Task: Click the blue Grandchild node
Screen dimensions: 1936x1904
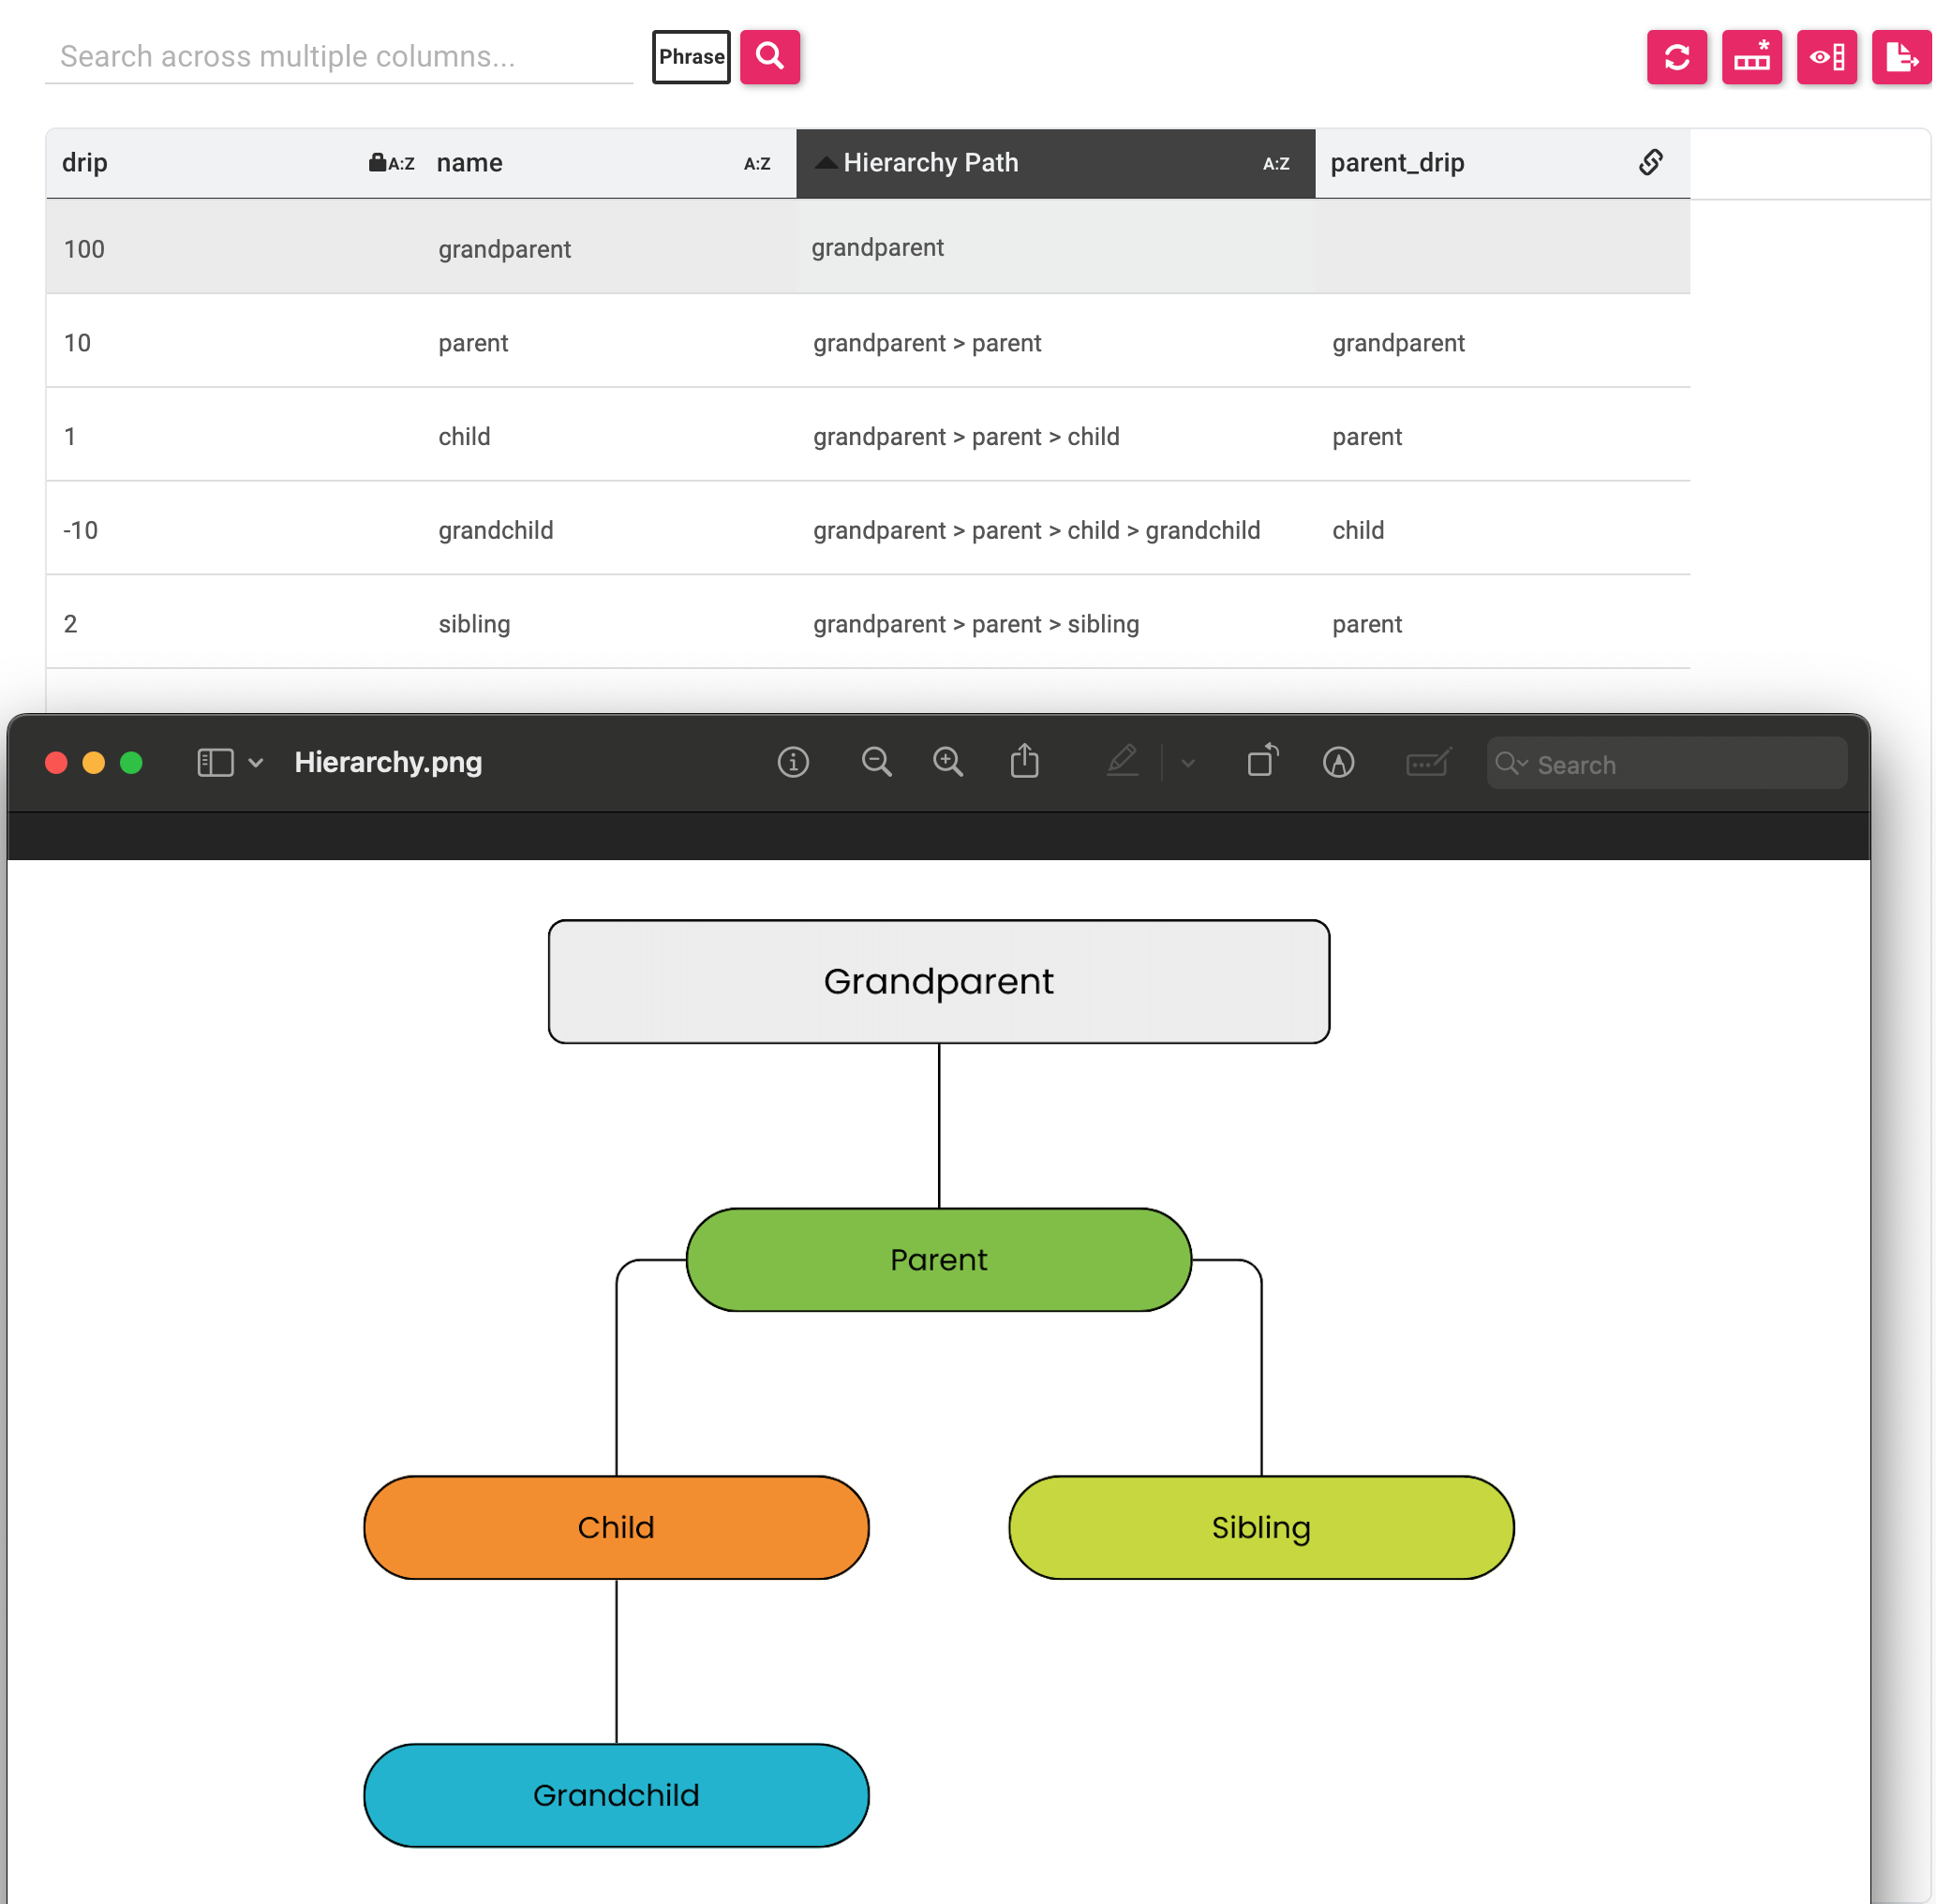Action: coord(616,1795)
